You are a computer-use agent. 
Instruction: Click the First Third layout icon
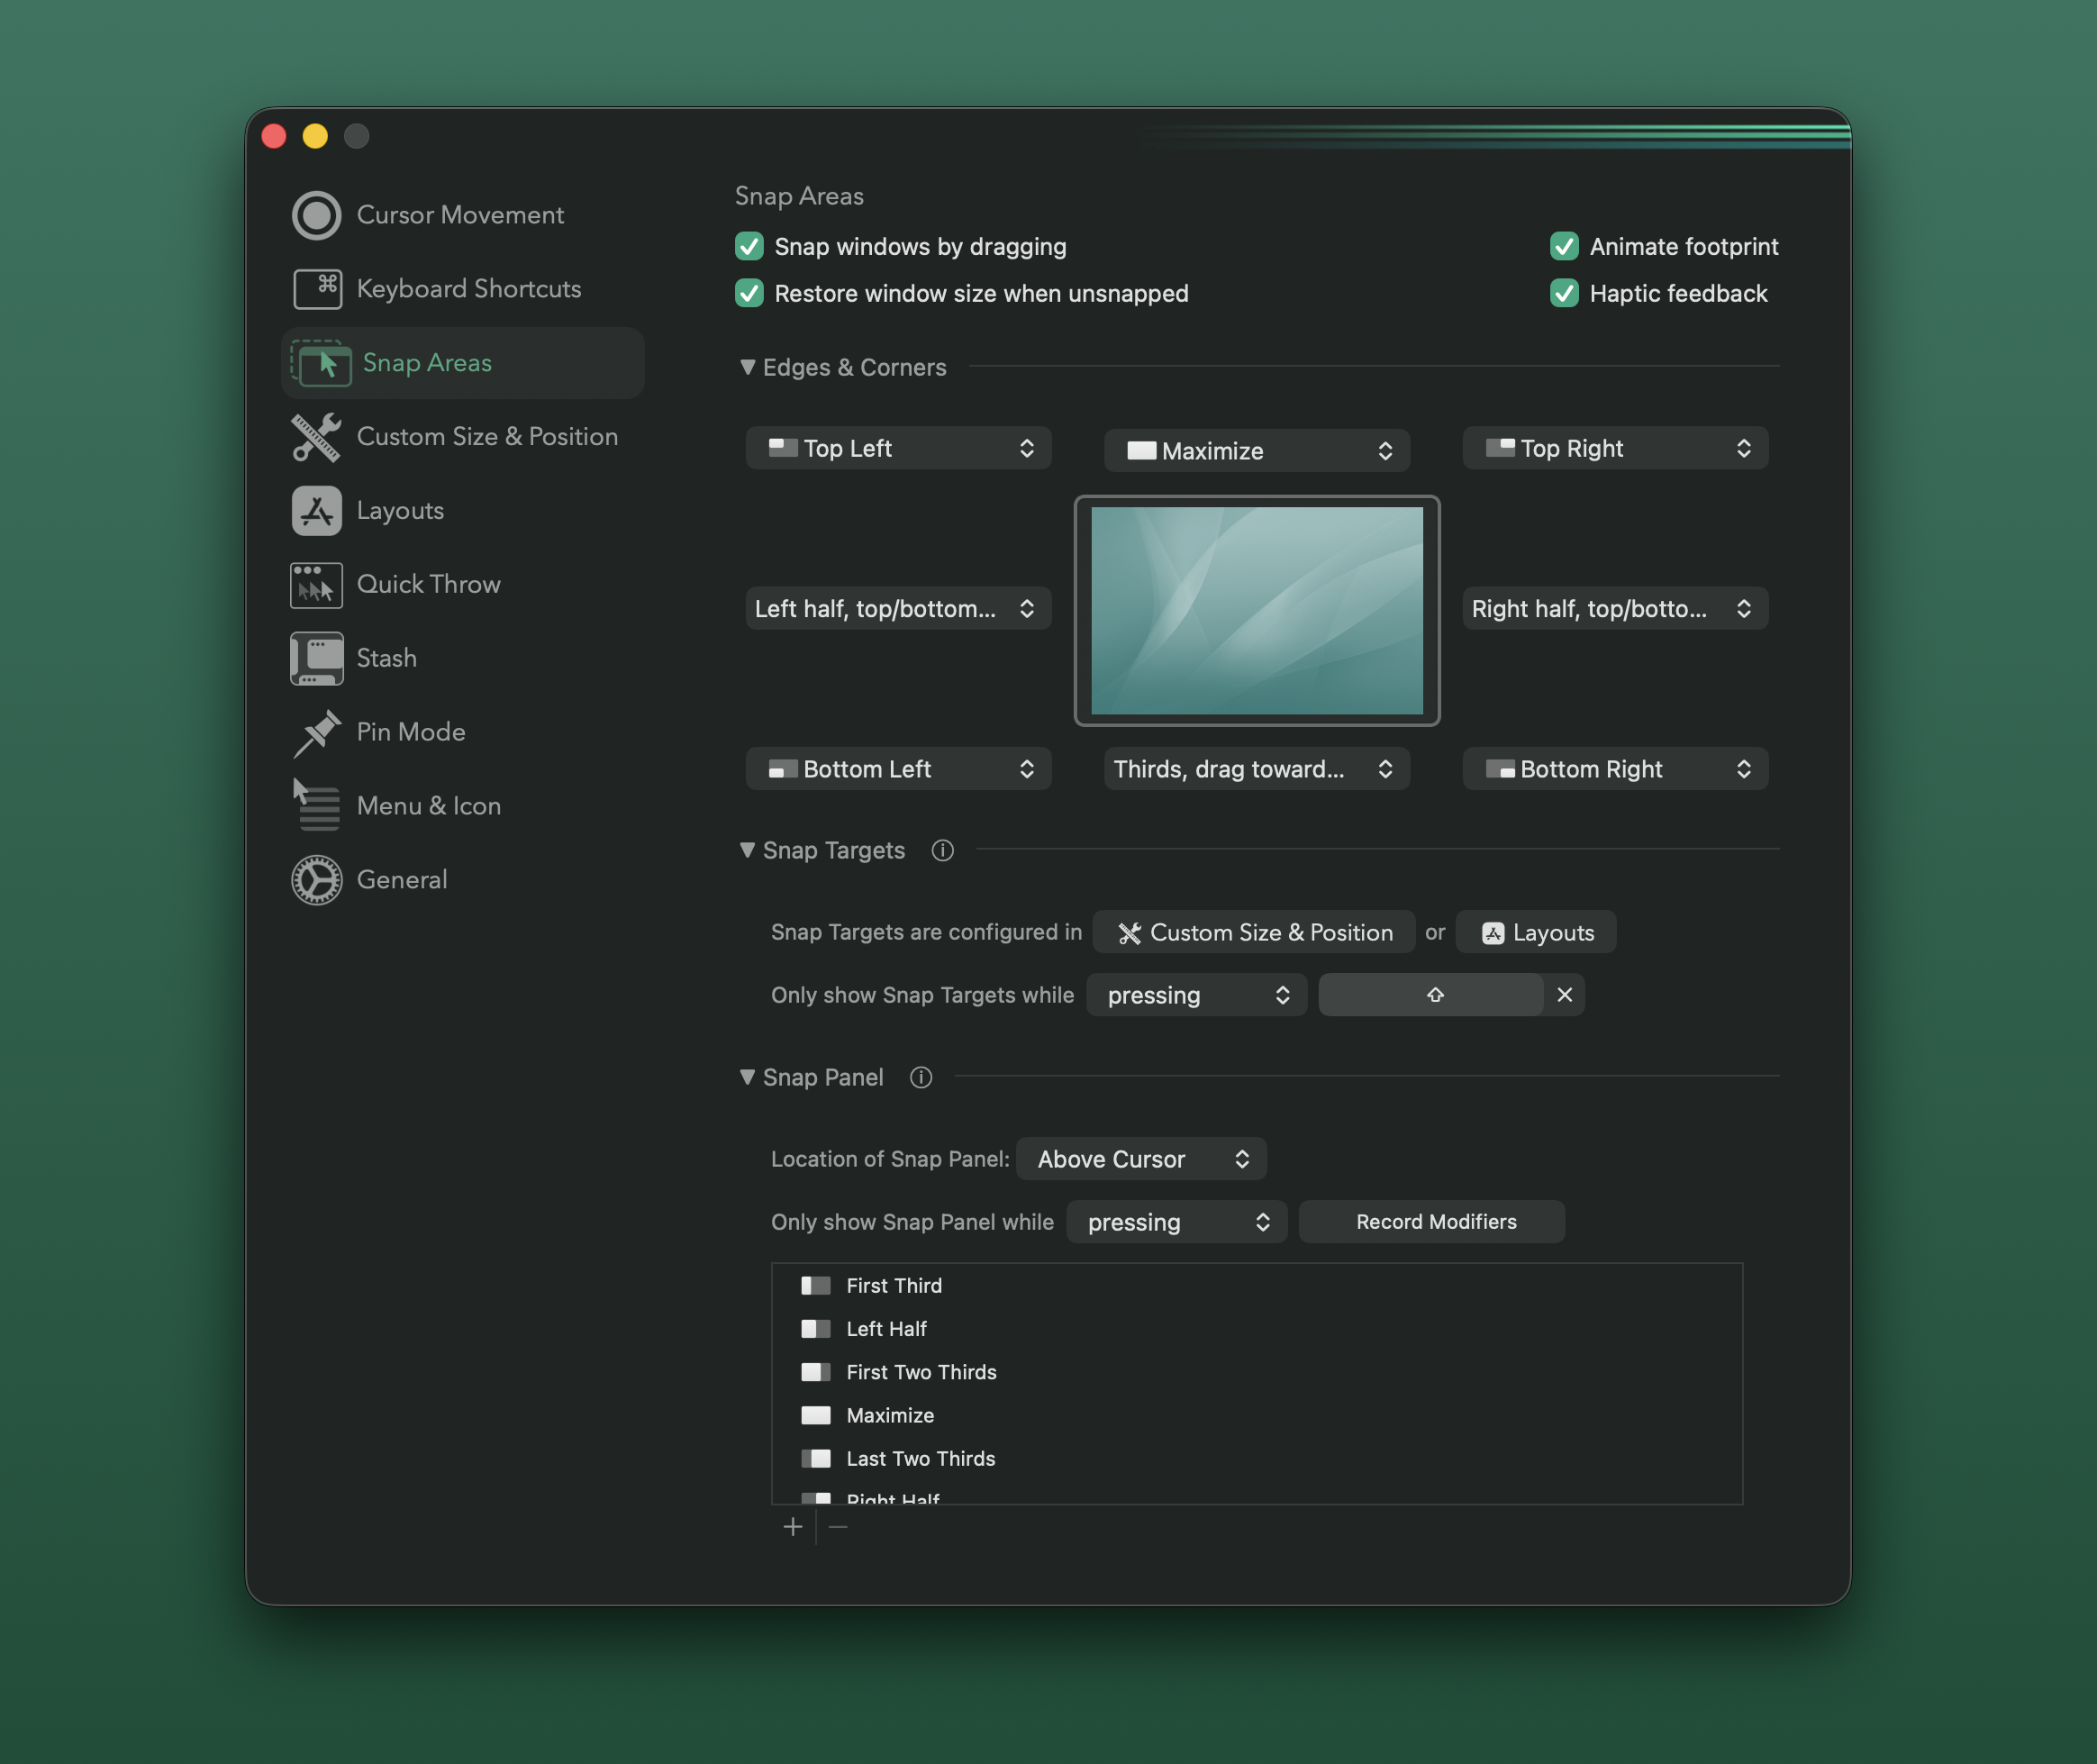coord(815,1286)
